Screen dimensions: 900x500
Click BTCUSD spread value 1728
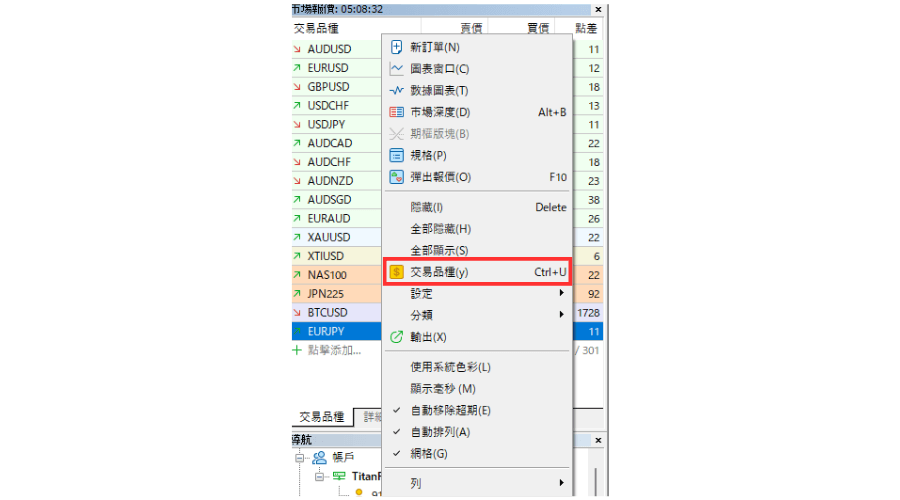coord(588,313)
